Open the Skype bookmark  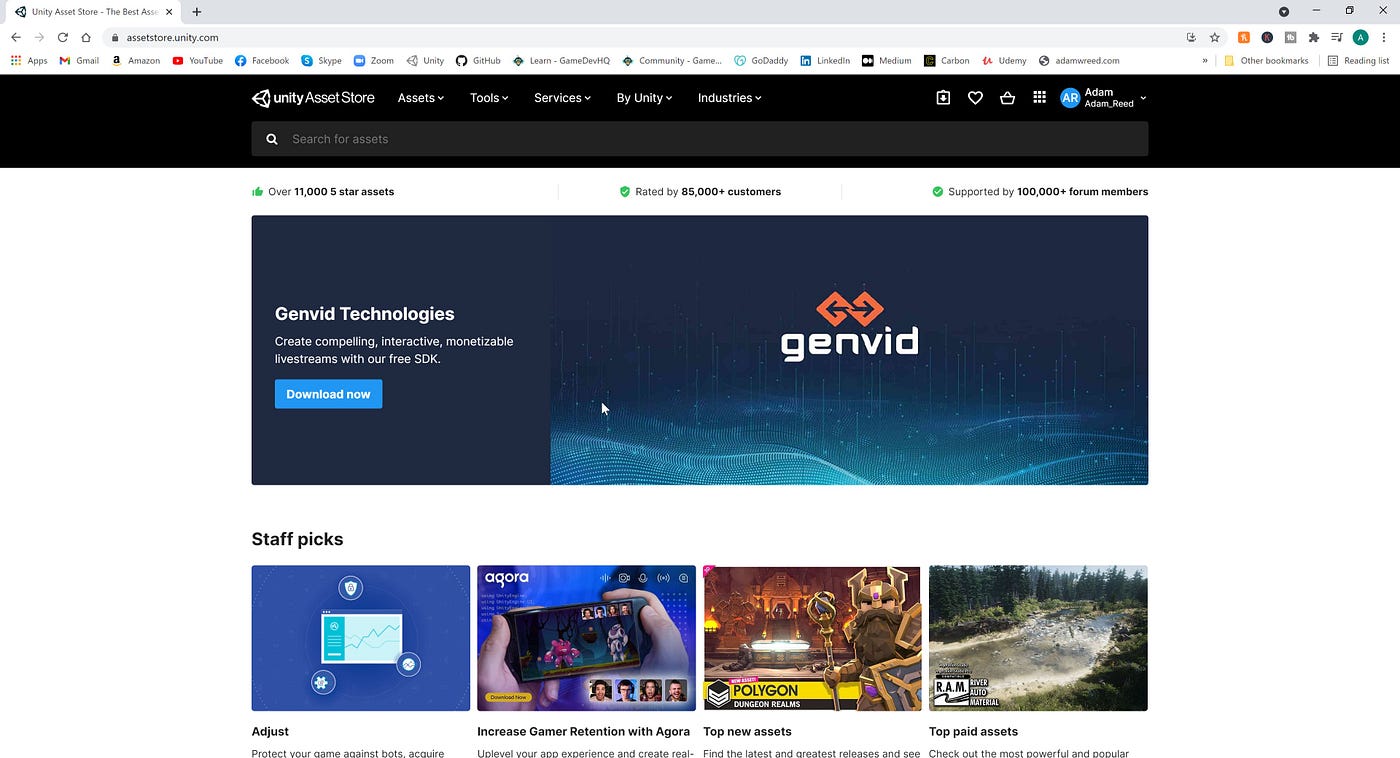click(321, 61)
